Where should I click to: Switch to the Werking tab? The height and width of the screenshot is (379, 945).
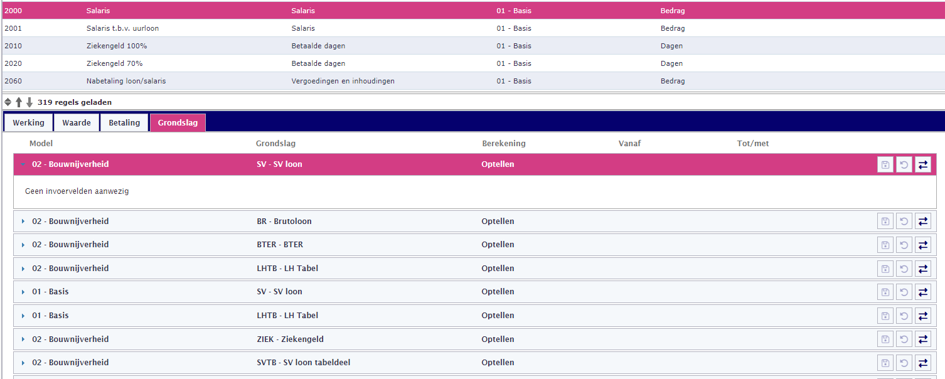28,122
